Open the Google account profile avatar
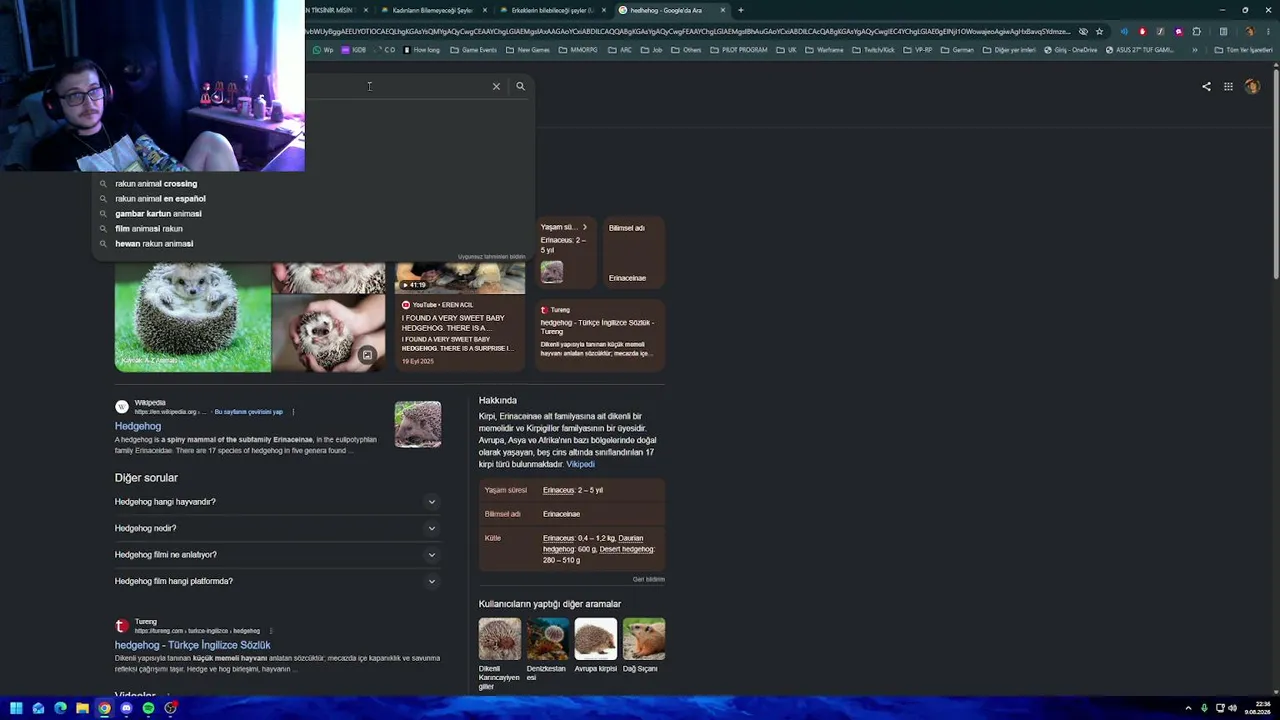Viewport: 1280px width, 720px height. coord(1252,87)
